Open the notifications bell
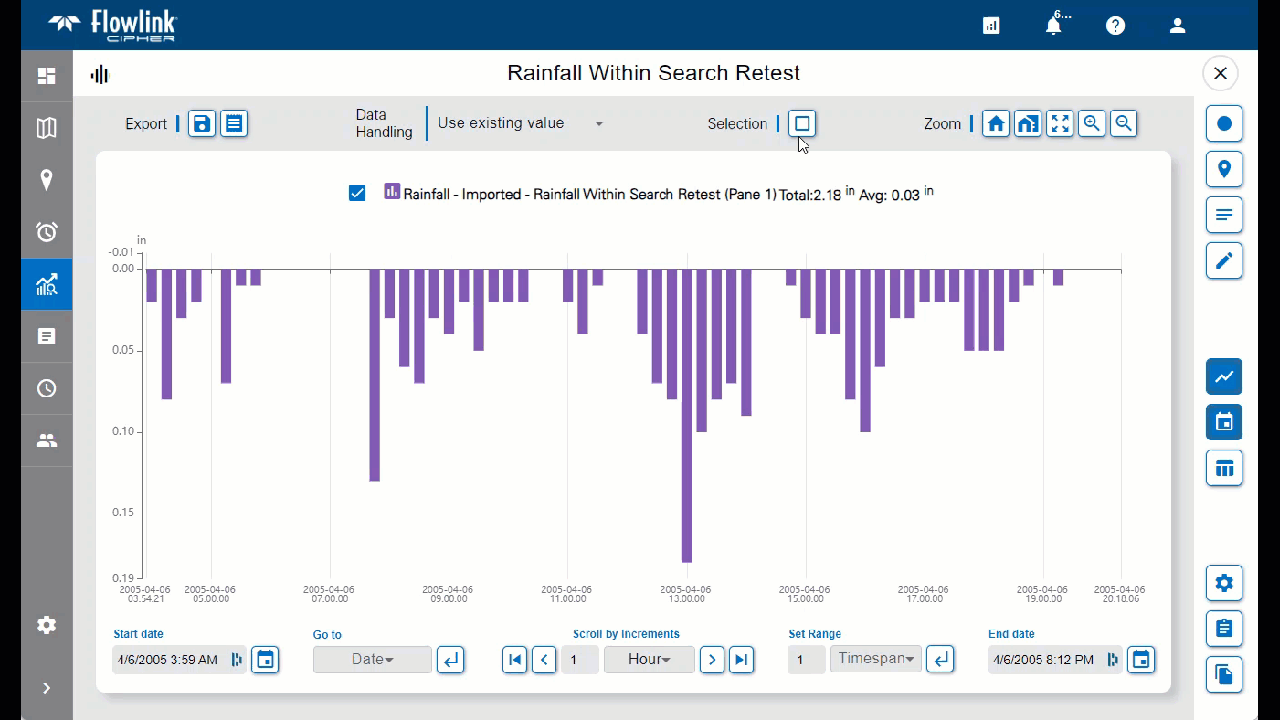The height and width of the screenshot is (720, 1280). [x=1053, y=26]
